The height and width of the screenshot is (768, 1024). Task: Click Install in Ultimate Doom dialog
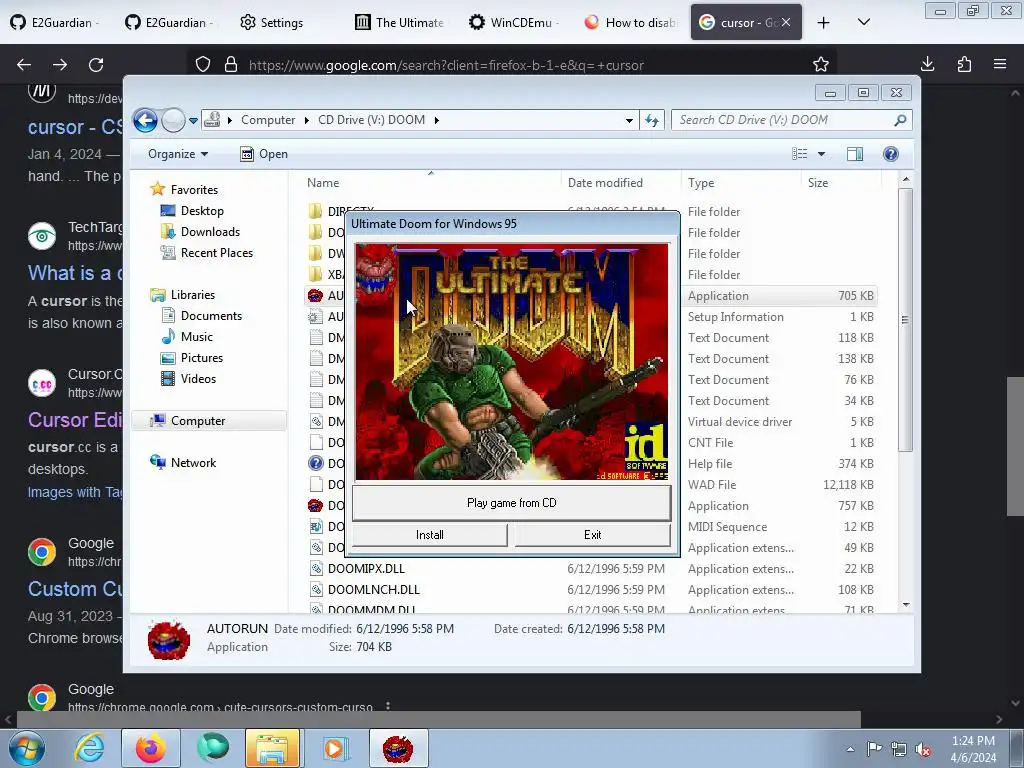tap(430, 535)
